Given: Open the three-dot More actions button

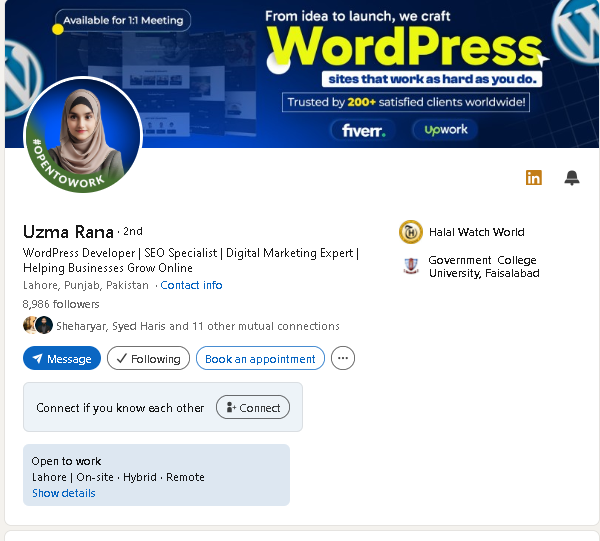Looking at the screenshot, I should (342, 358).
